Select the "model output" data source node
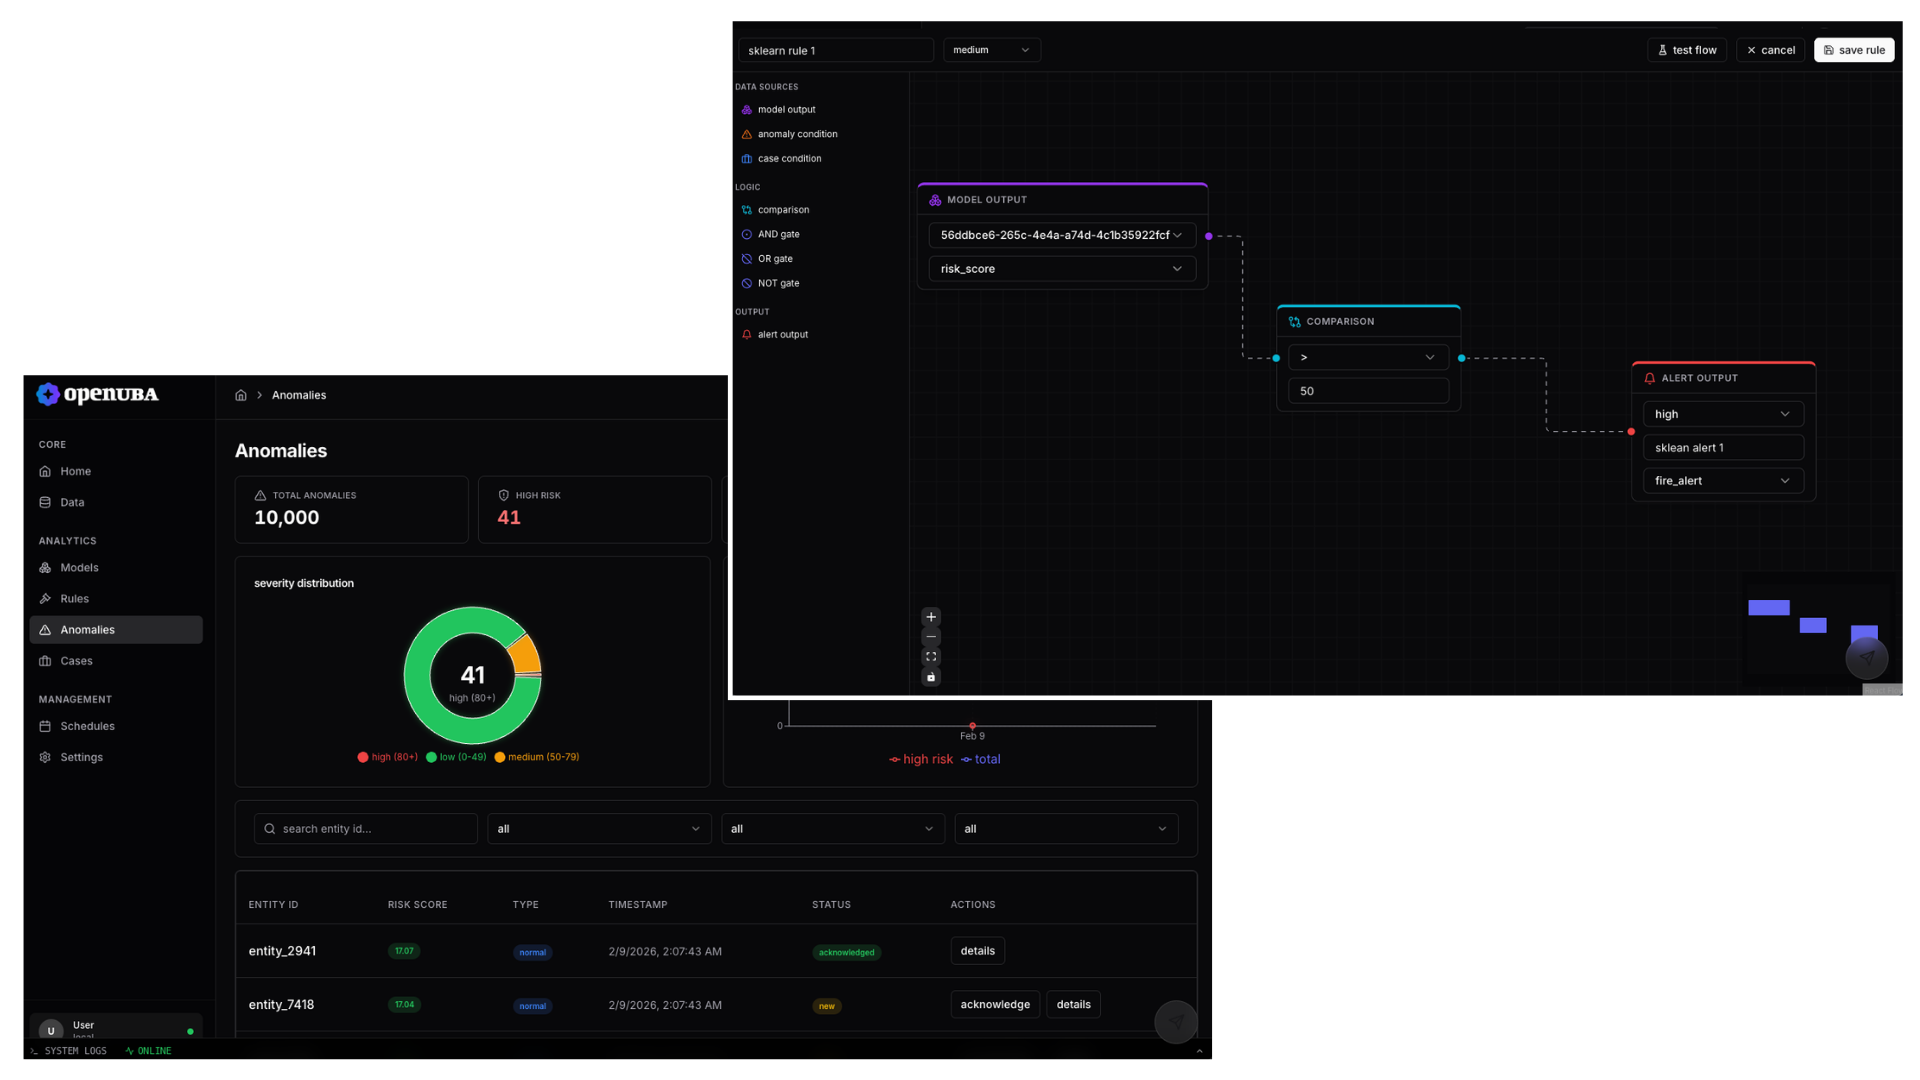 [x=788, y=110]
